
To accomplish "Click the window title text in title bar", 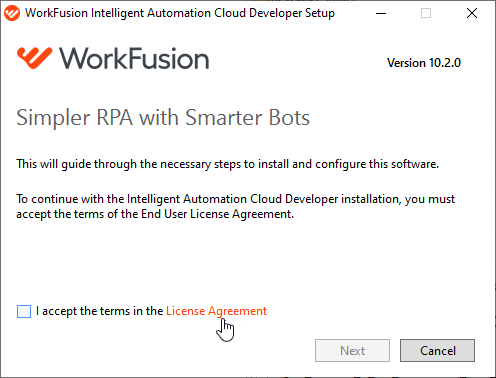I will [180, 13].
